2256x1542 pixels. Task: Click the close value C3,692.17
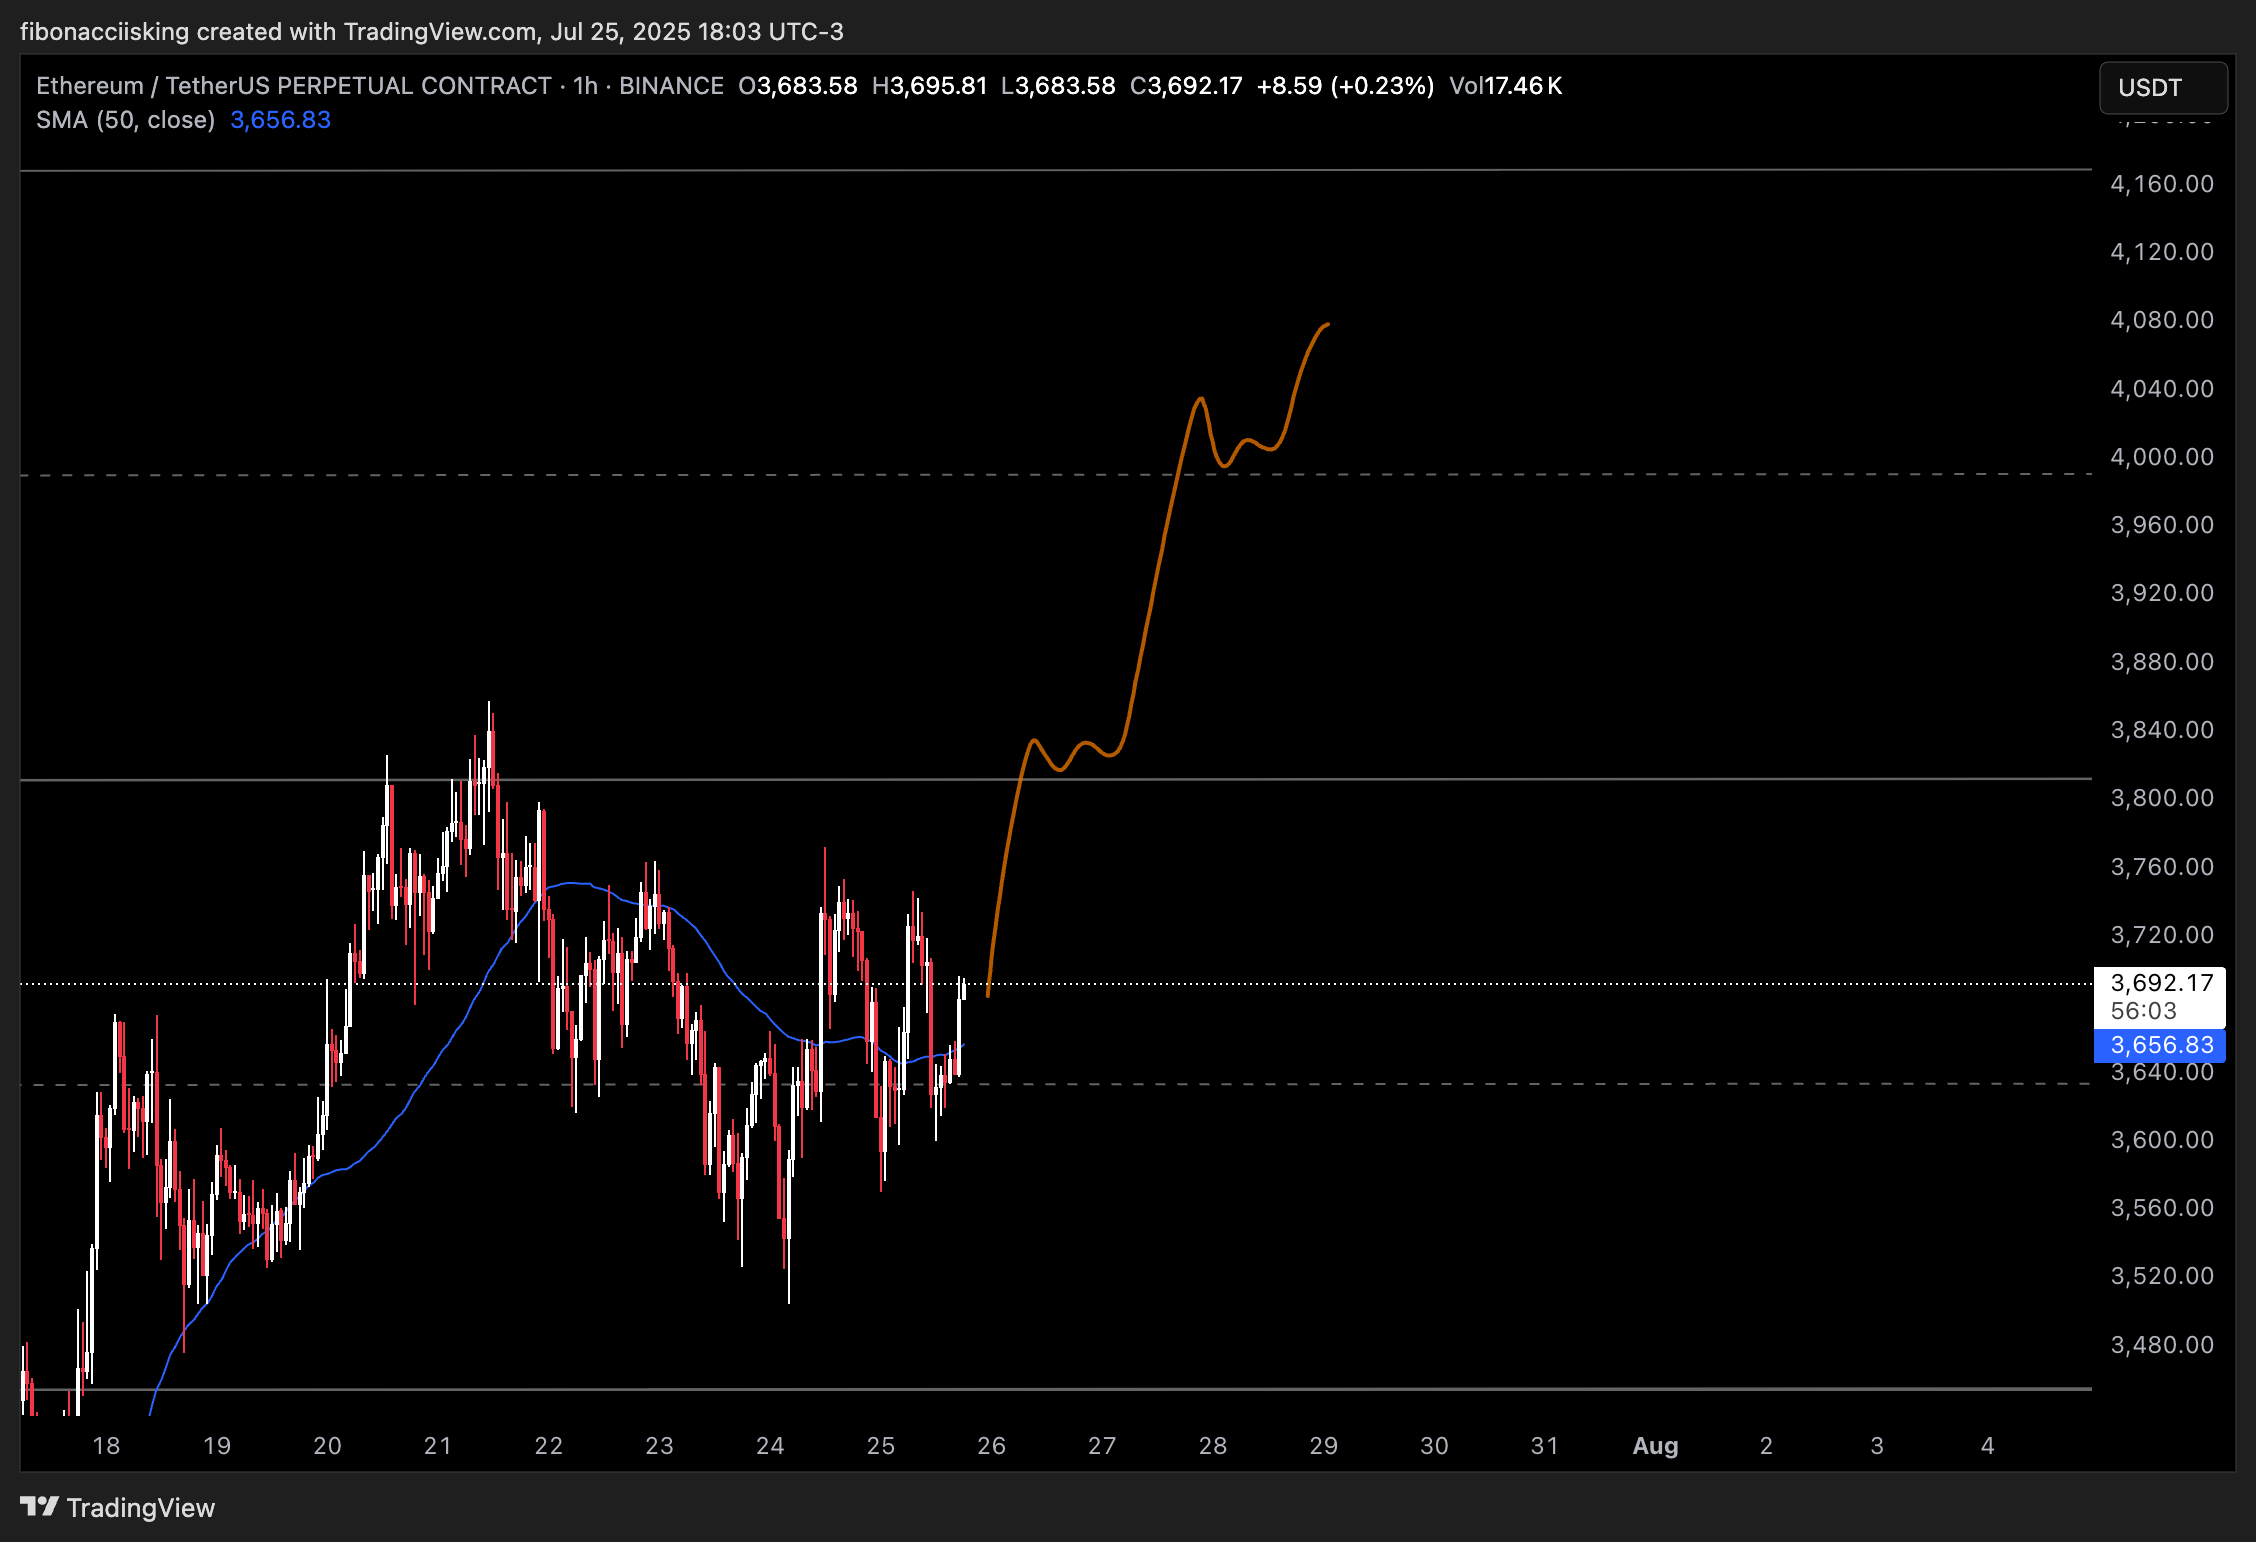click(x=1186, y=86)
